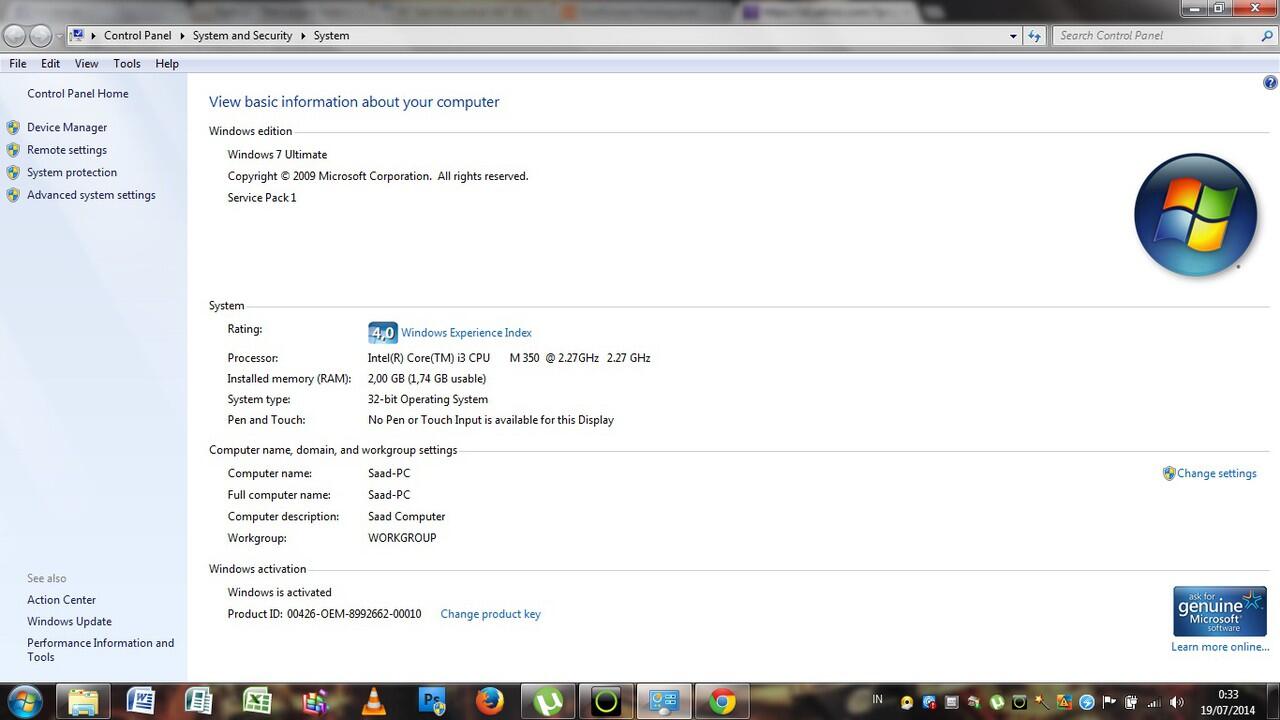This screenshot has height=720, width=1280.
Task: Open the Tools menu
Action: click(x=127, y=63)
